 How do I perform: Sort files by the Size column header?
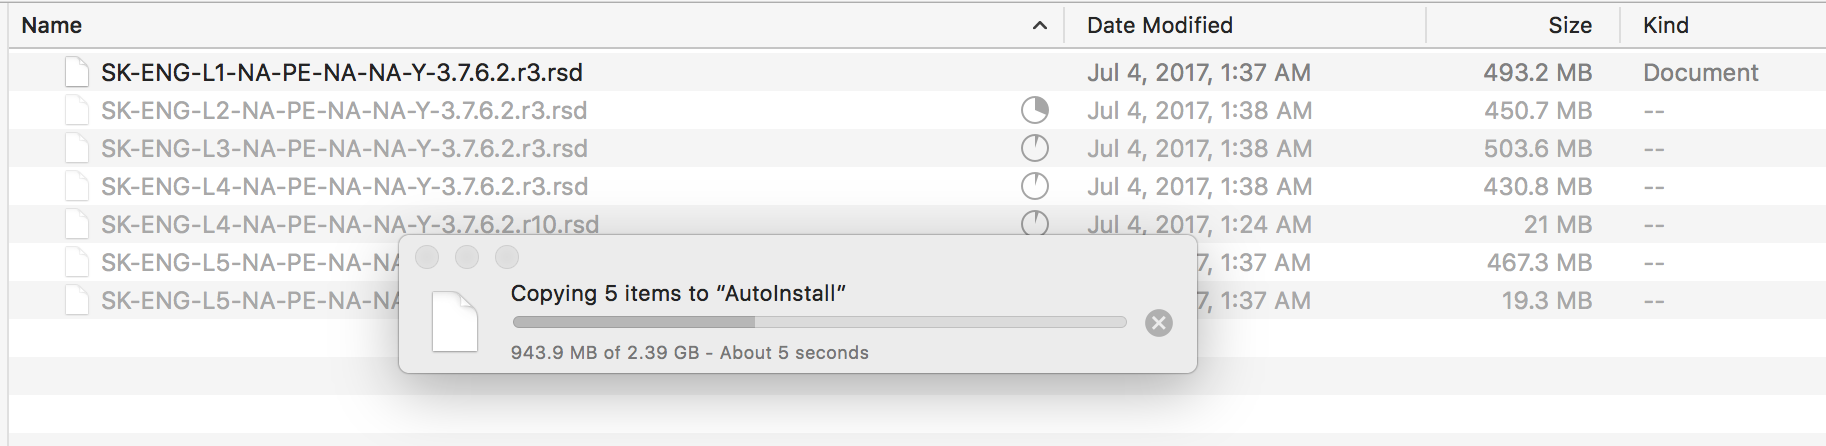[1570, 26]
